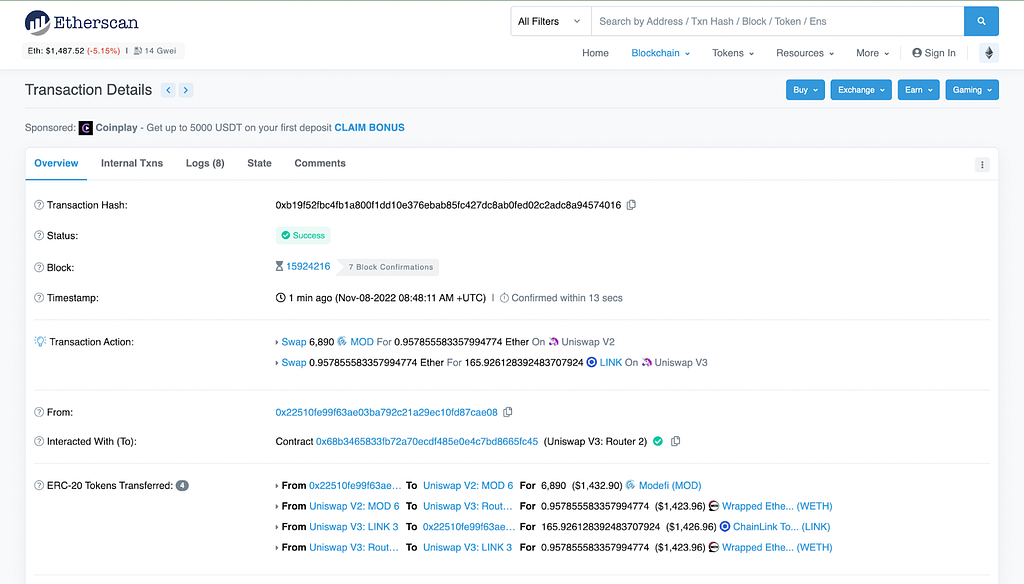Screen dimensions: 1024x584
Task: Click Uniswap V3: LINK 3 sender link
Action: [x=353, y=527]
